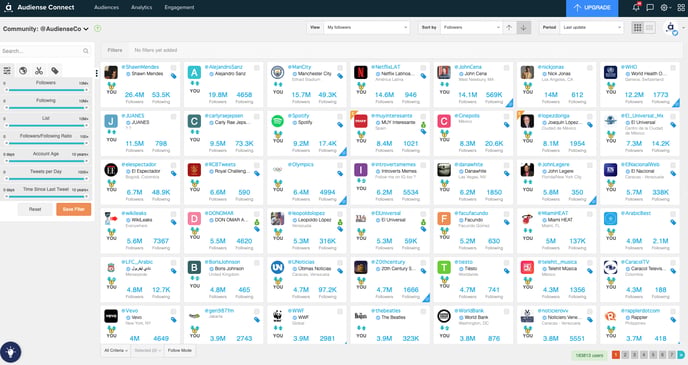Open the Selected dropdown at bottom

tap(147, 350)
